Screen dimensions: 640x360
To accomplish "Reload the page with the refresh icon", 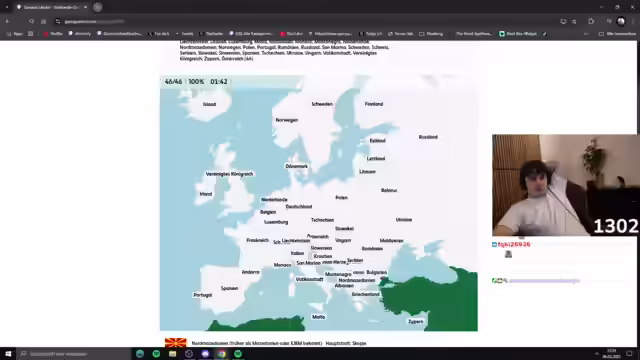I will pyautogui.click(x=31, y=21).
